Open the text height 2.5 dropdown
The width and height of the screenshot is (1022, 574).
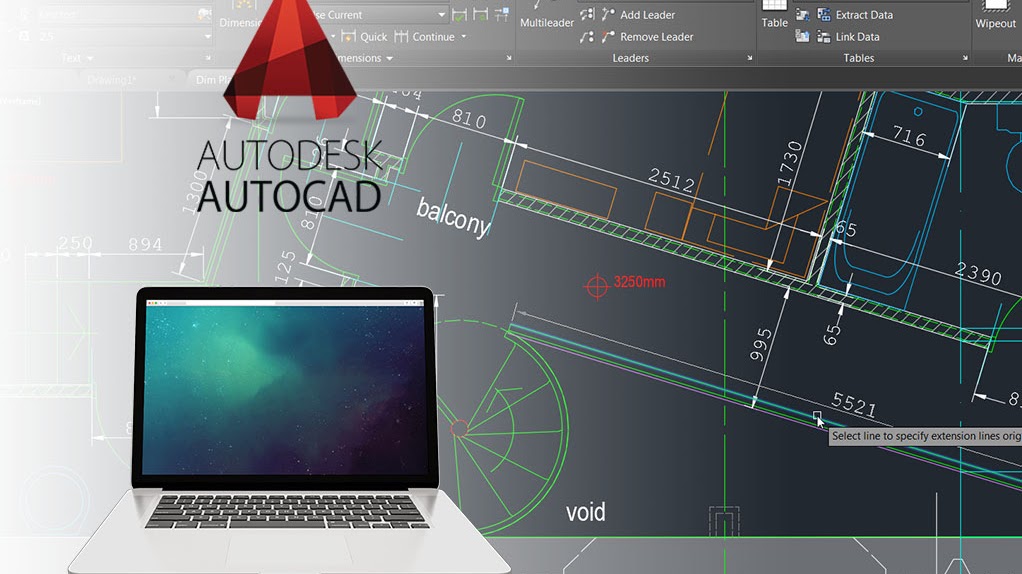207,36
